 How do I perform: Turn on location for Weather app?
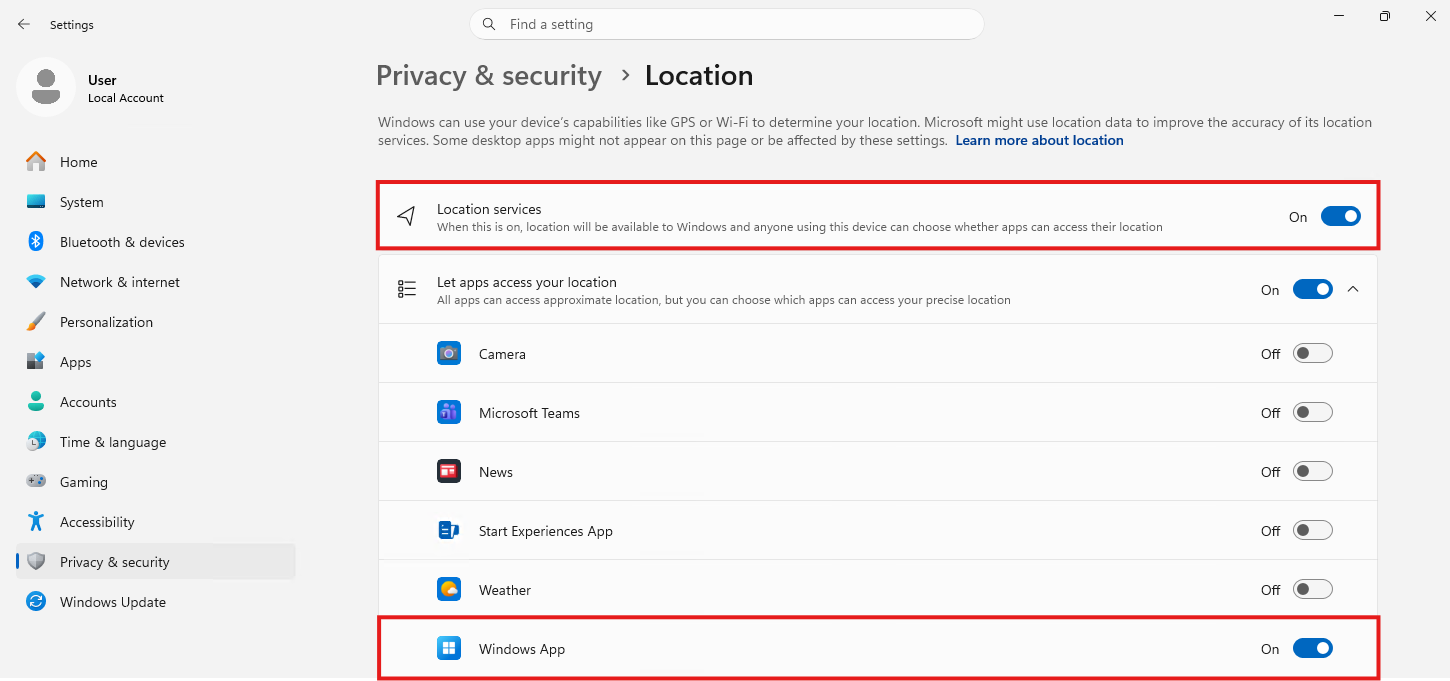click(x=1313, y=589)
